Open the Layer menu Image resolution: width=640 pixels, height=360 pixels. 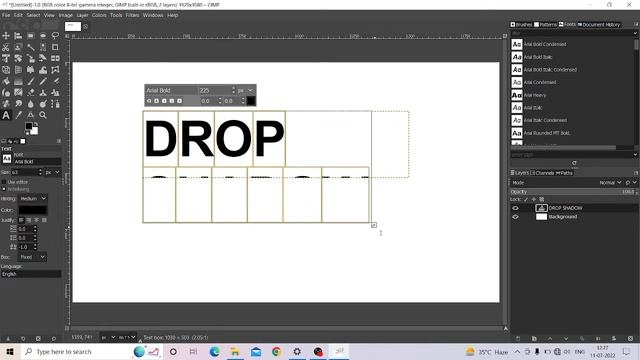coord(82,15)
